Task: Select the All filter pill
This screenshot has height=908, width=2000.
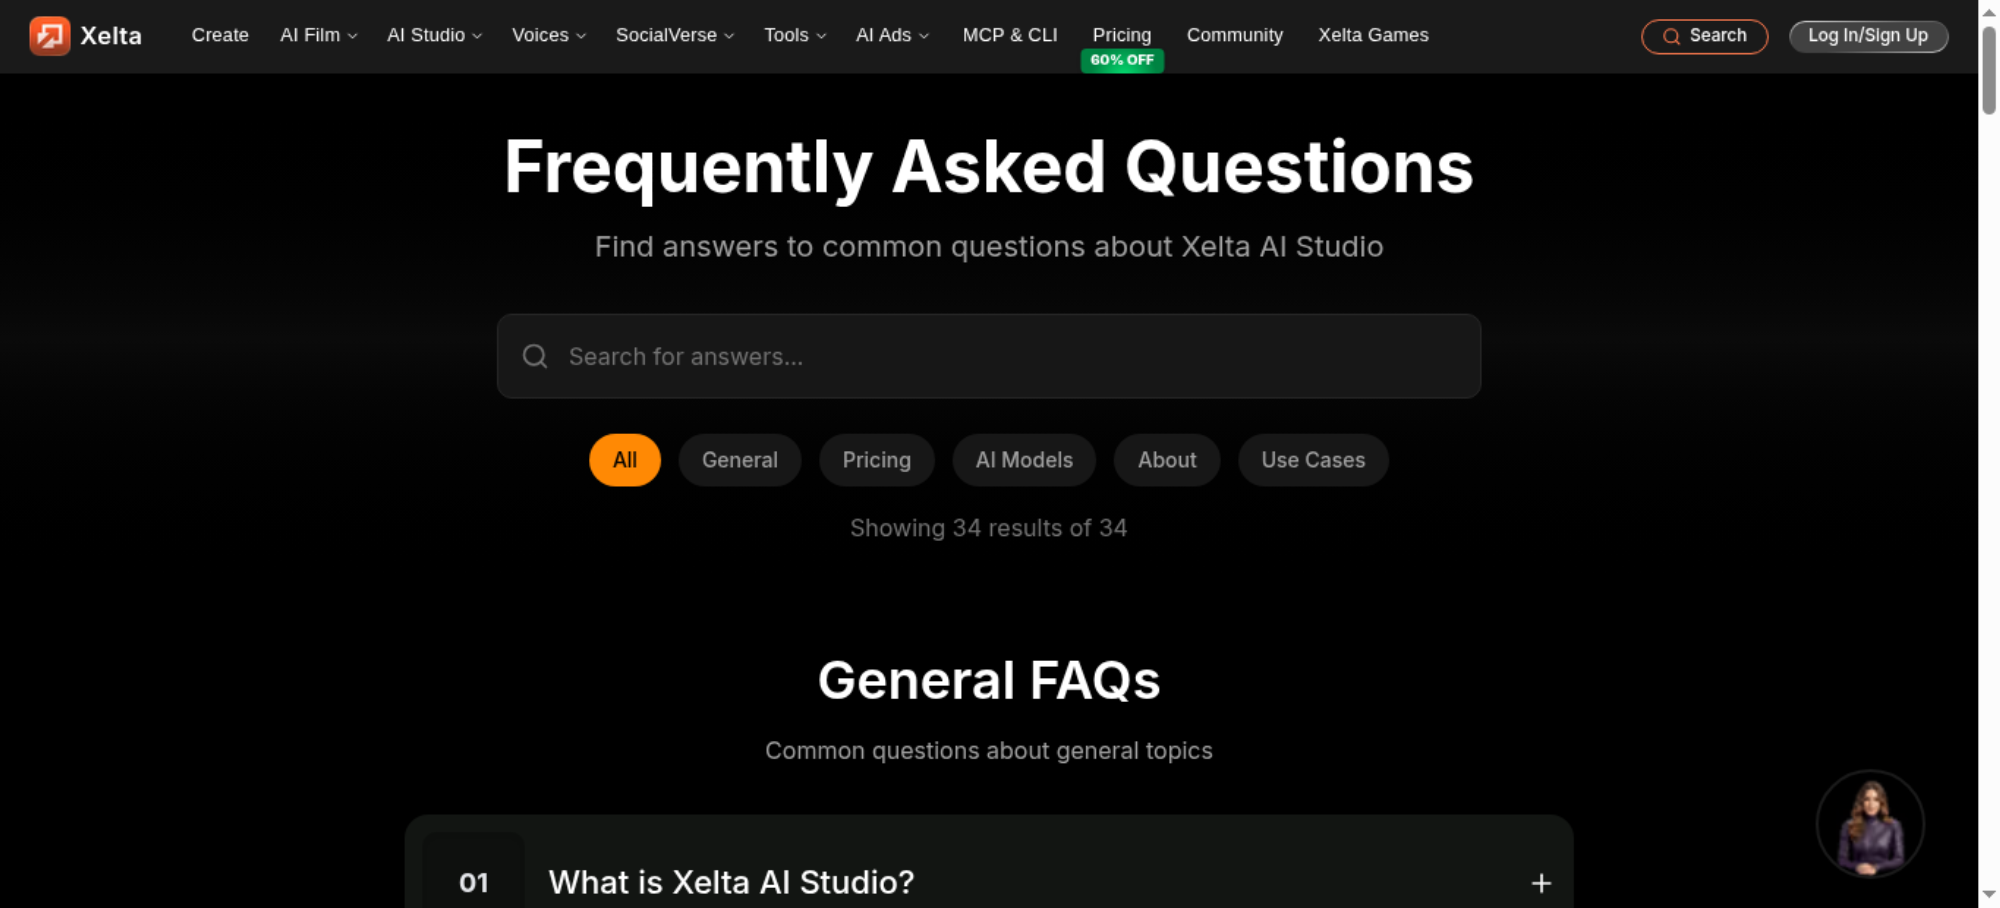Action: tap(625, 460)
